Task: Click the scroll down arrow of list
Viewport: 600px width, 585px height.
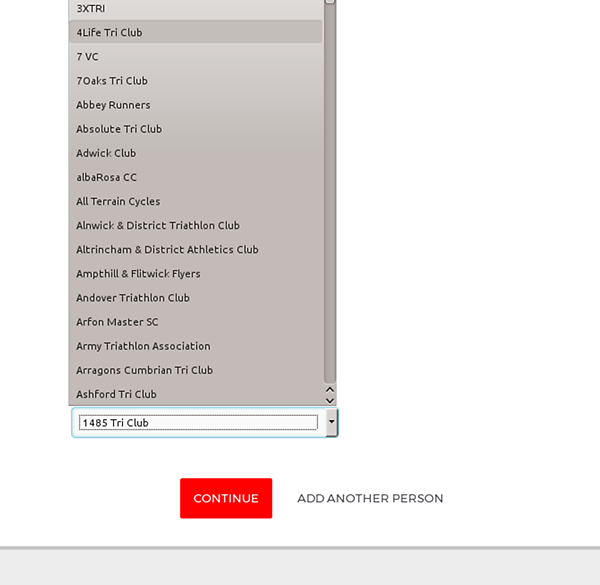Action: [330, 401]
